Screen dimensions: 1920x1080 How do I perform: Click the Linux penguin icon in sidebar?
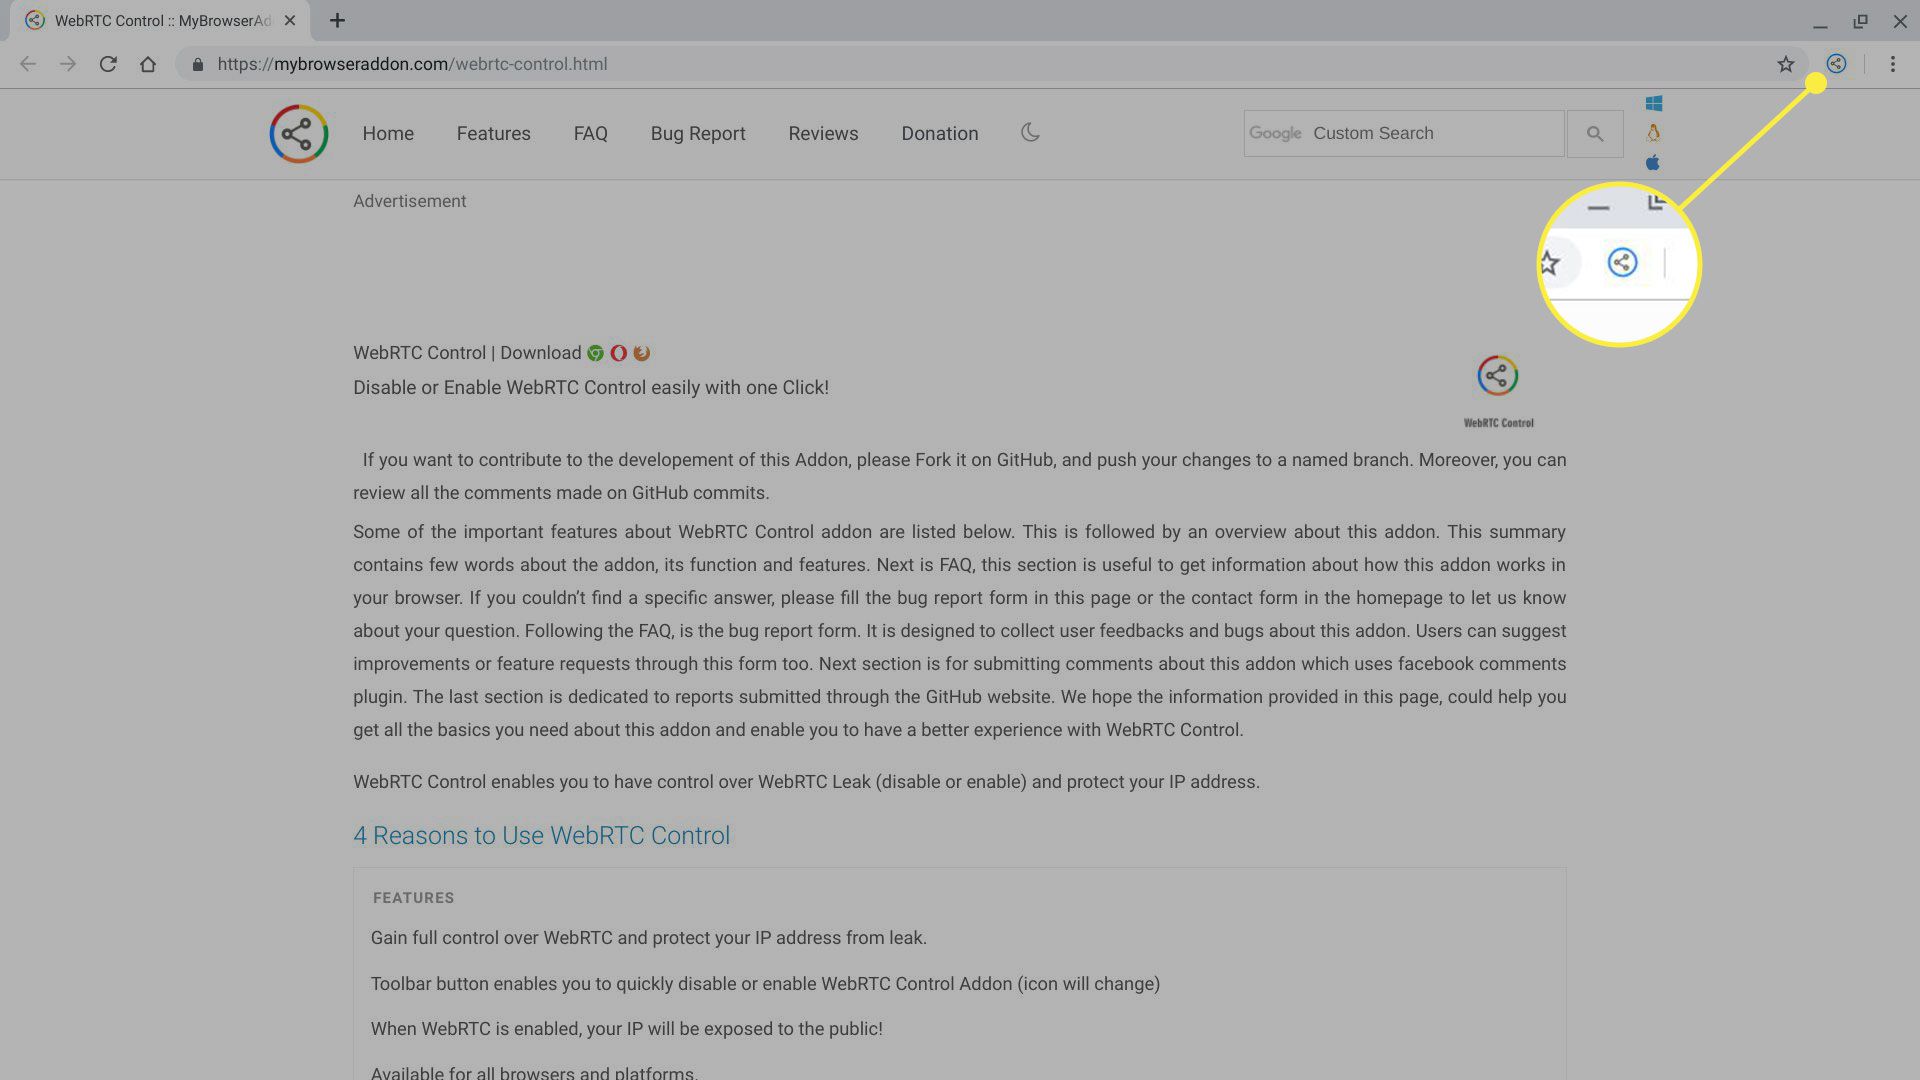point(1654,133)
